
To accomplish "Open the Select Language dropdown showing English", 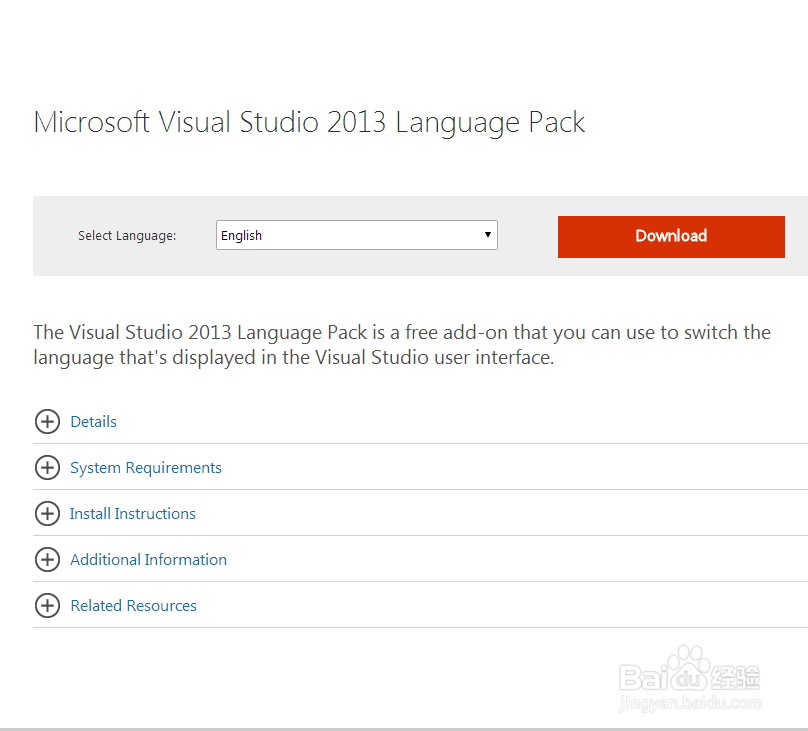I will coord(357,235).
